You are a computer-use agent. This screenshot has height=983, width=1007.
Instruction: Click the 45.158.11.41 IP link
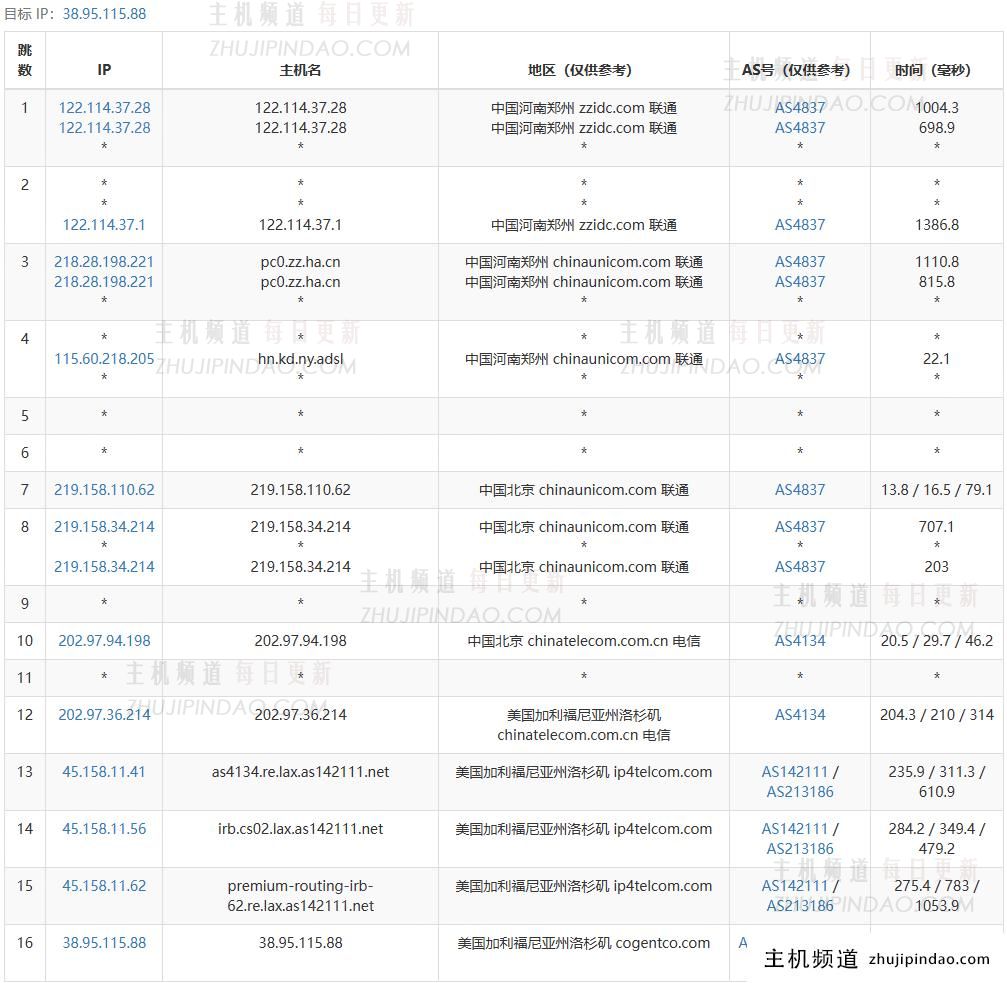(104, 772)
